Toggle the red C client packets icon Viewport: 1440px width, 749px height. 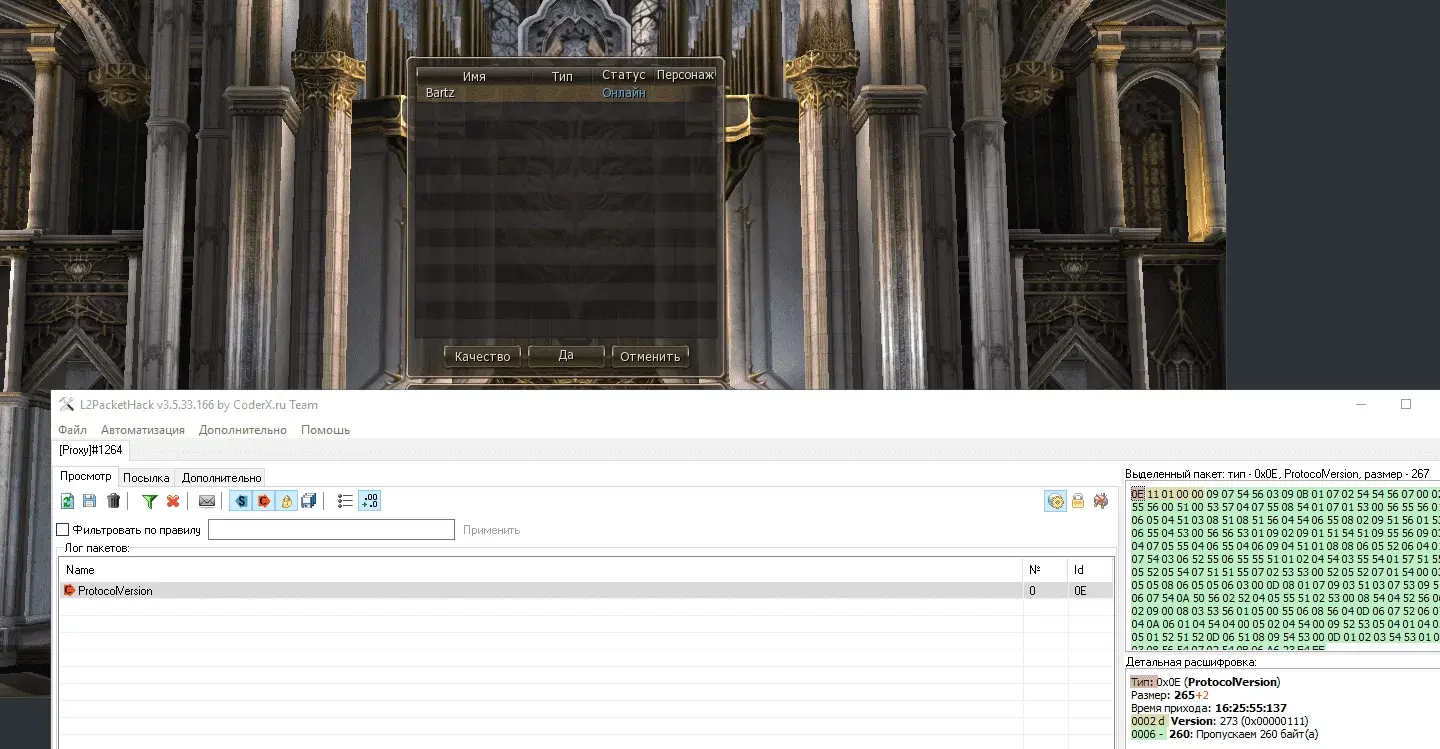[x=264, y=501]
